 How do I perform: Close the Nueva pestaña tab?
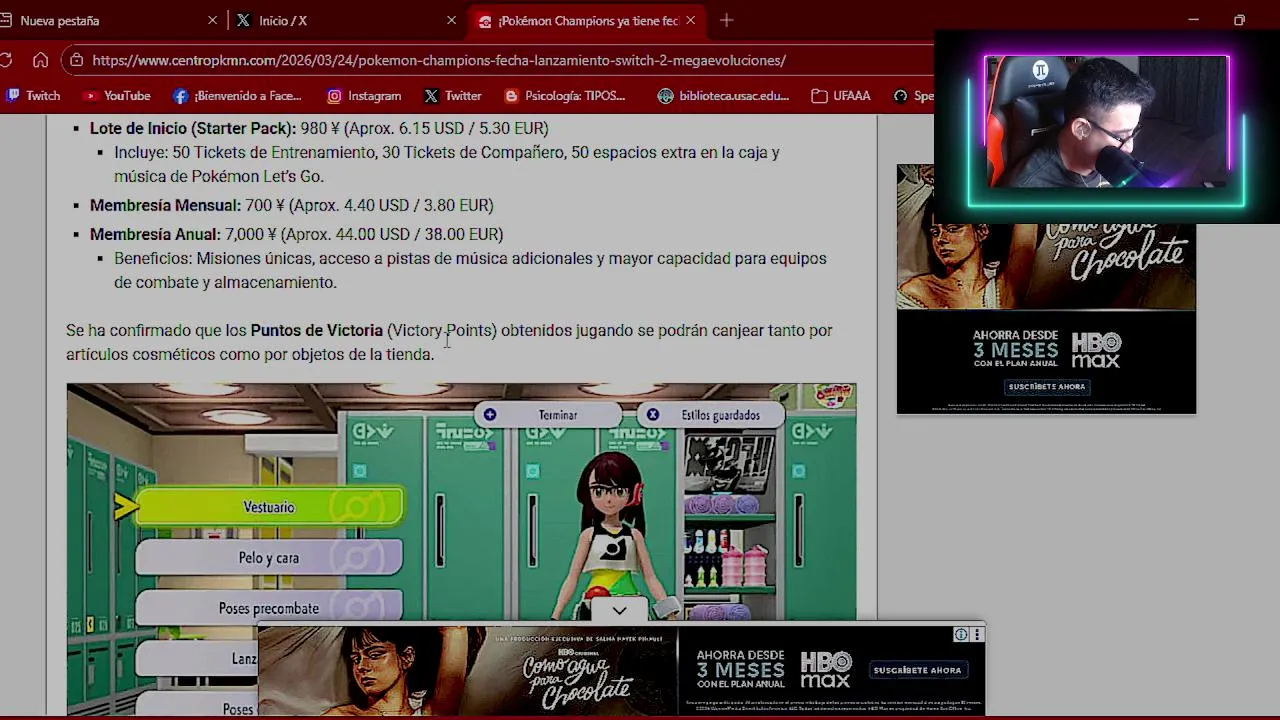tap(212, 20)
